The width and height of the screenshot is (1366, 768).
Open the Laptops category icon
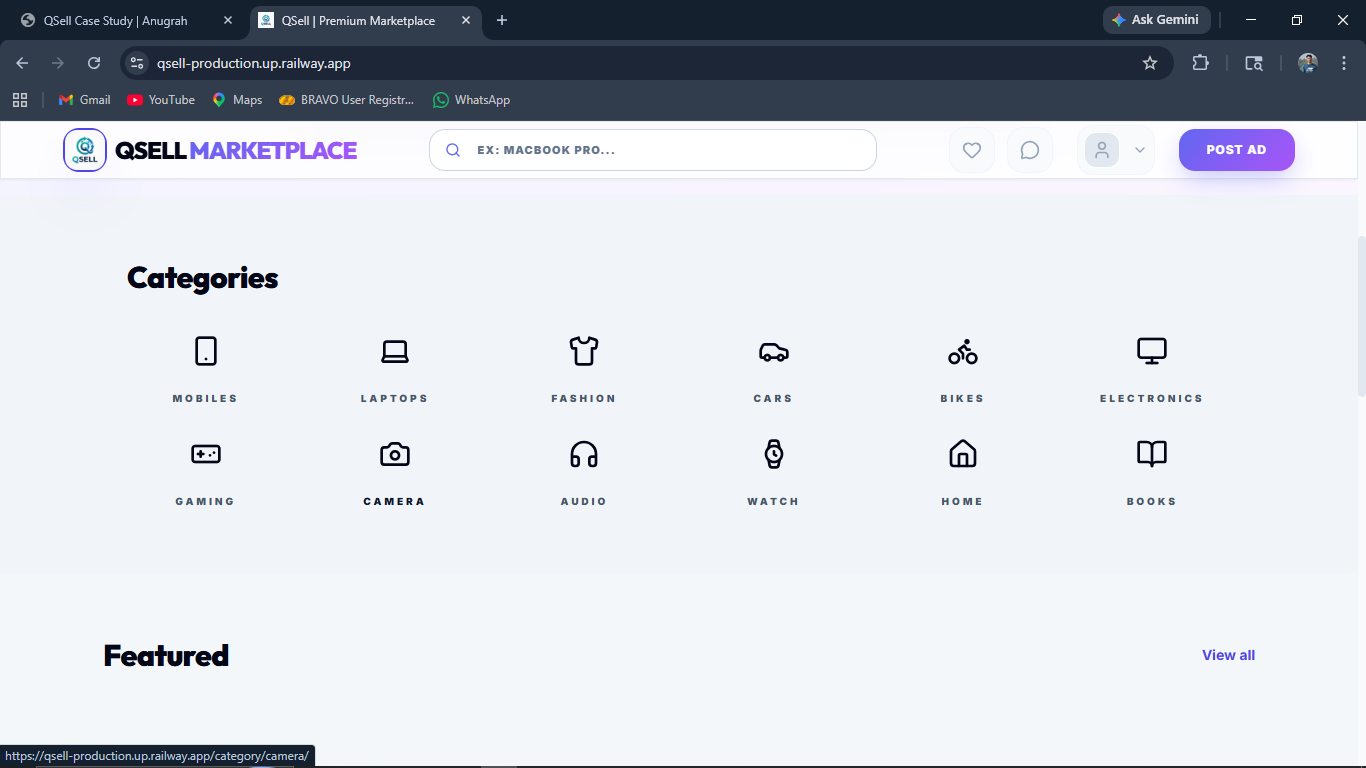394,351
